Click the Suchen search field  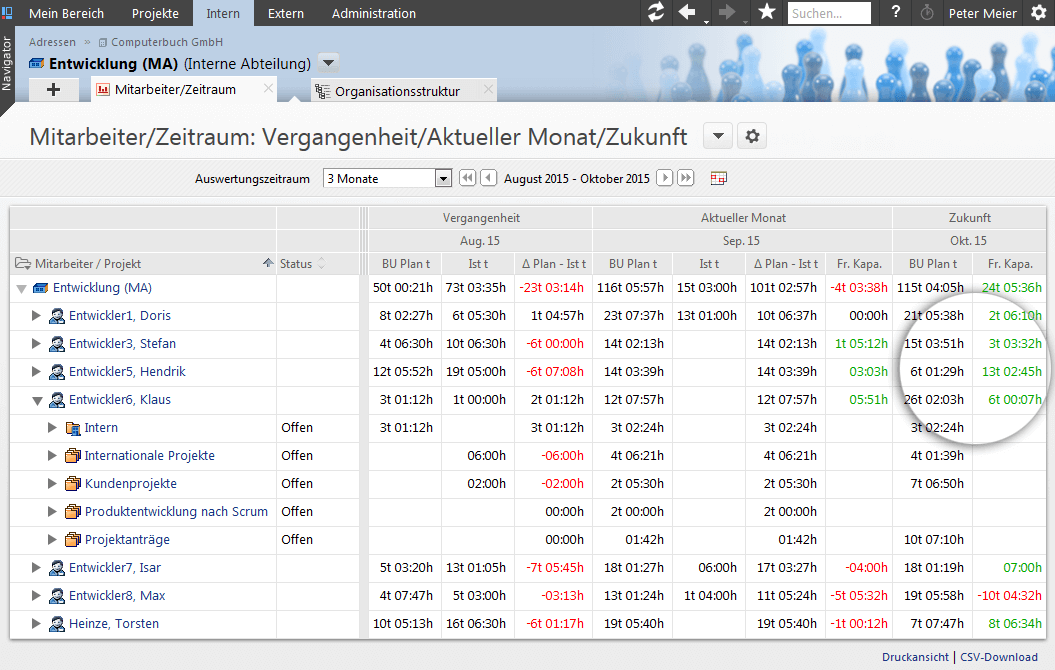point(828,13)
